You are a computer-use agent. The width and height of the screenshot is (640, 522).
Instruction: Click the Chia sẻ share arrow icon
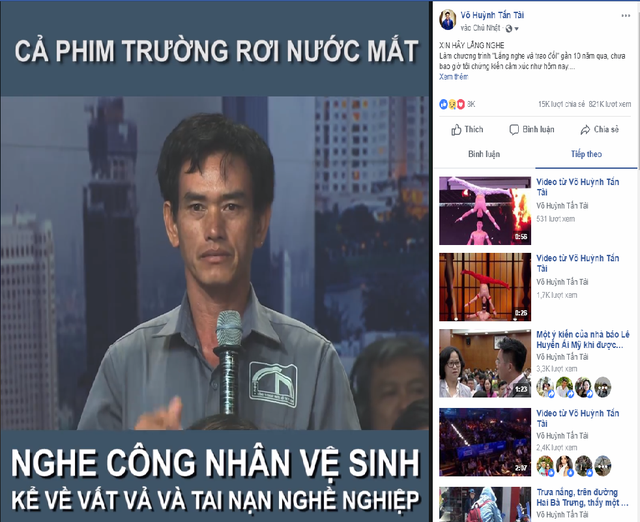(585, 130)
